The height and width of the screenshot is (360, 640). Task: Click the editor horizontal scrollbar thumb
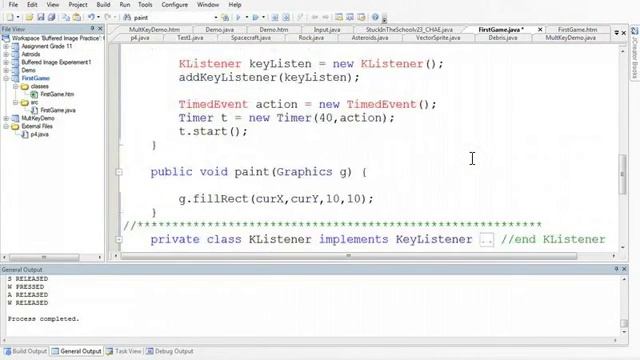pyautogui.click(x=349, y=256)
